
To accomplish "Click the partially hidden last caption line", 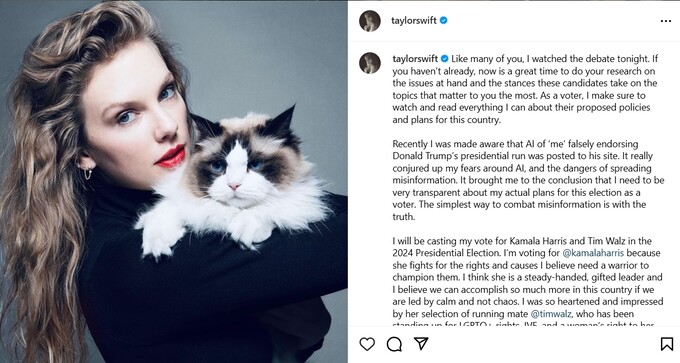I will [523, 324].
